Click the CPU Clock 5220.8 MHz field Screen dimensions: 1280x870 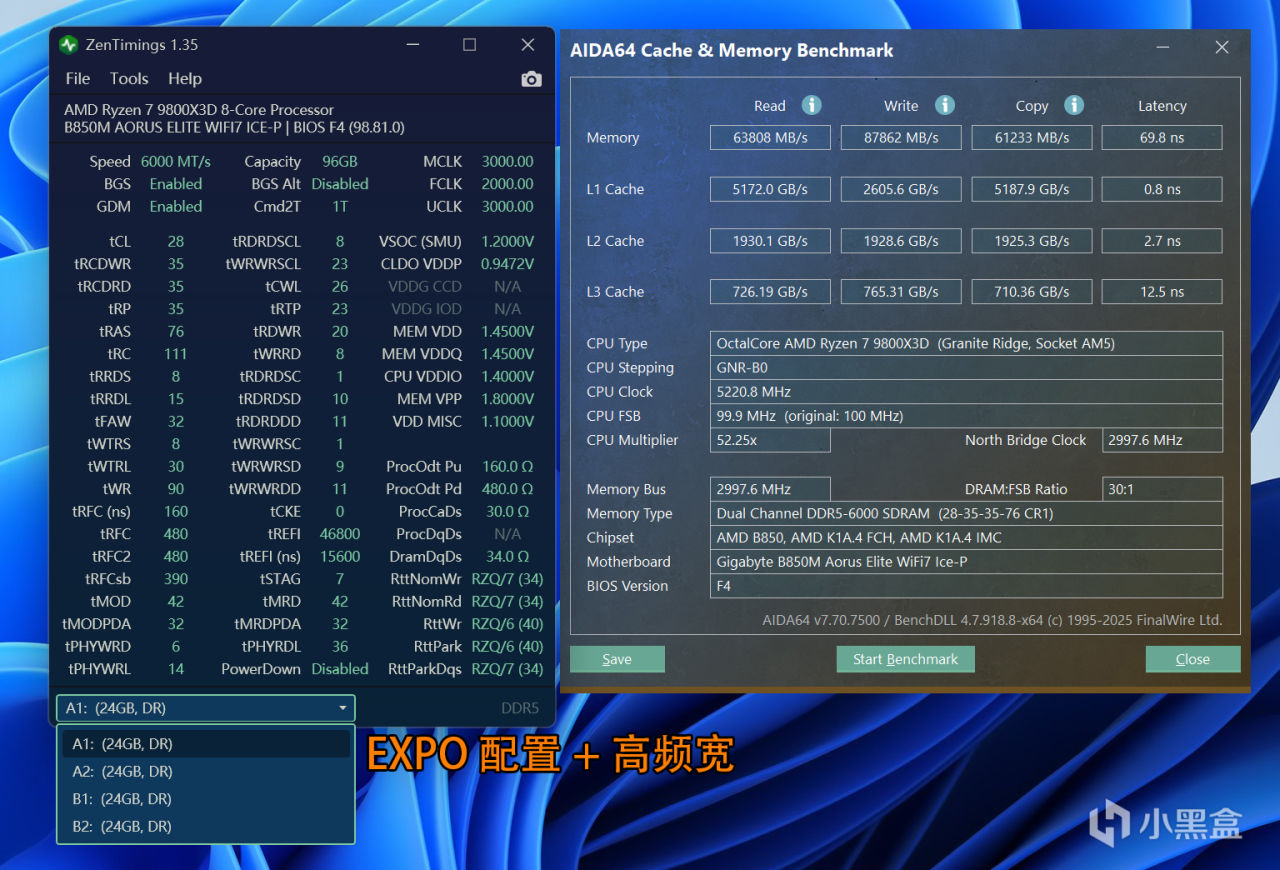966,391
